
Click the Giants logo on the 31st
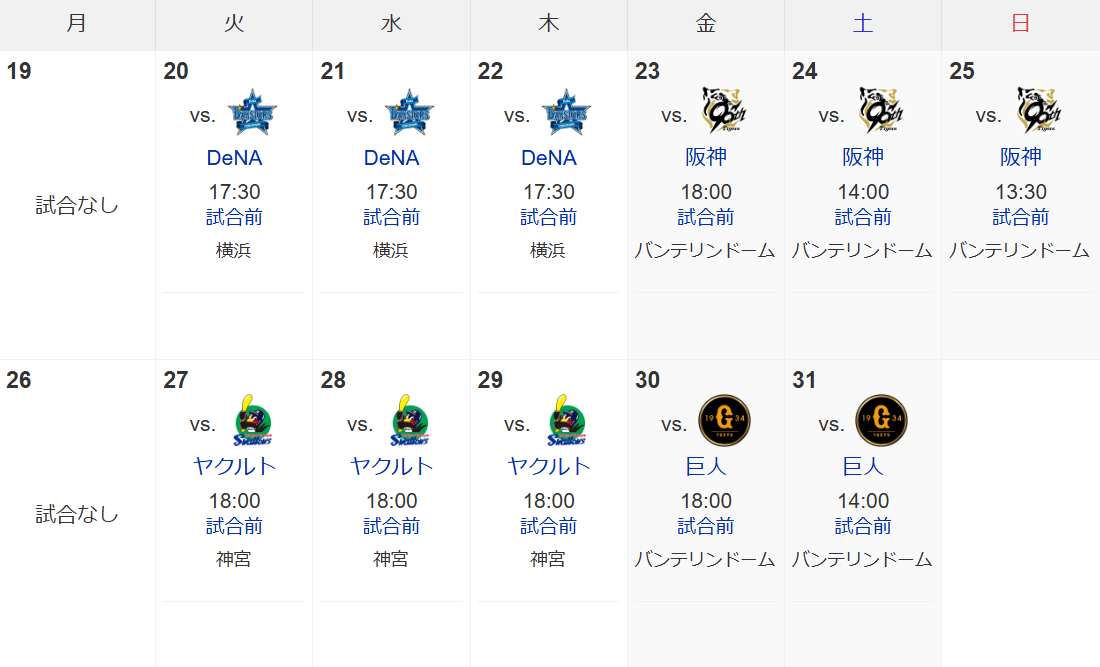click(x=882, y=420)
